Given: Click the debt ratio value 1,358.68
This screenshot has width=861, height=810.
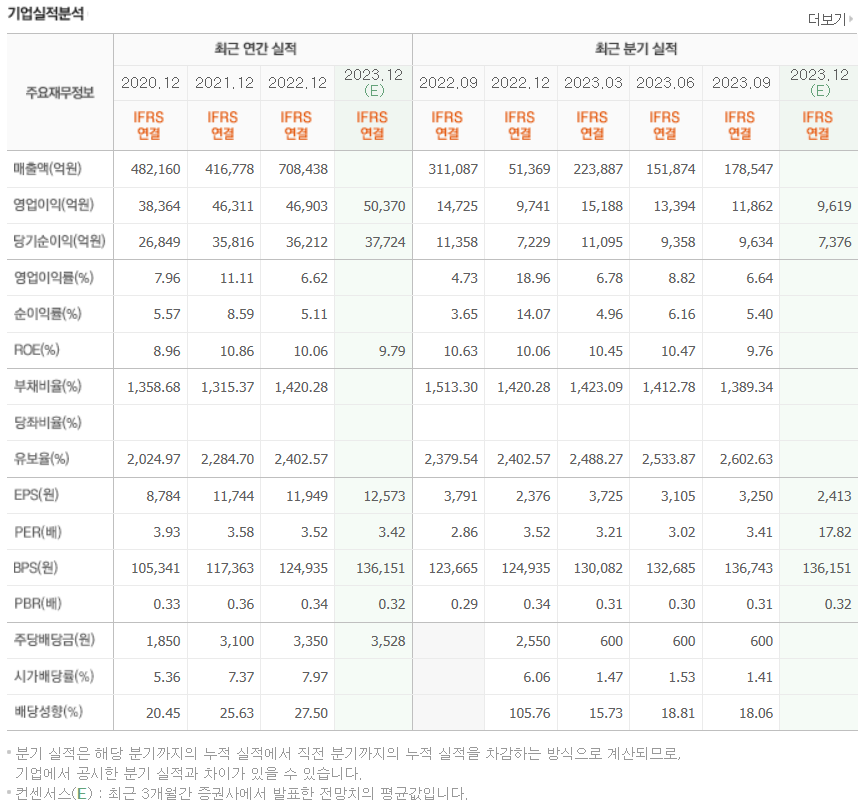Looking at the screenshot, I should (x=154, y=387).
